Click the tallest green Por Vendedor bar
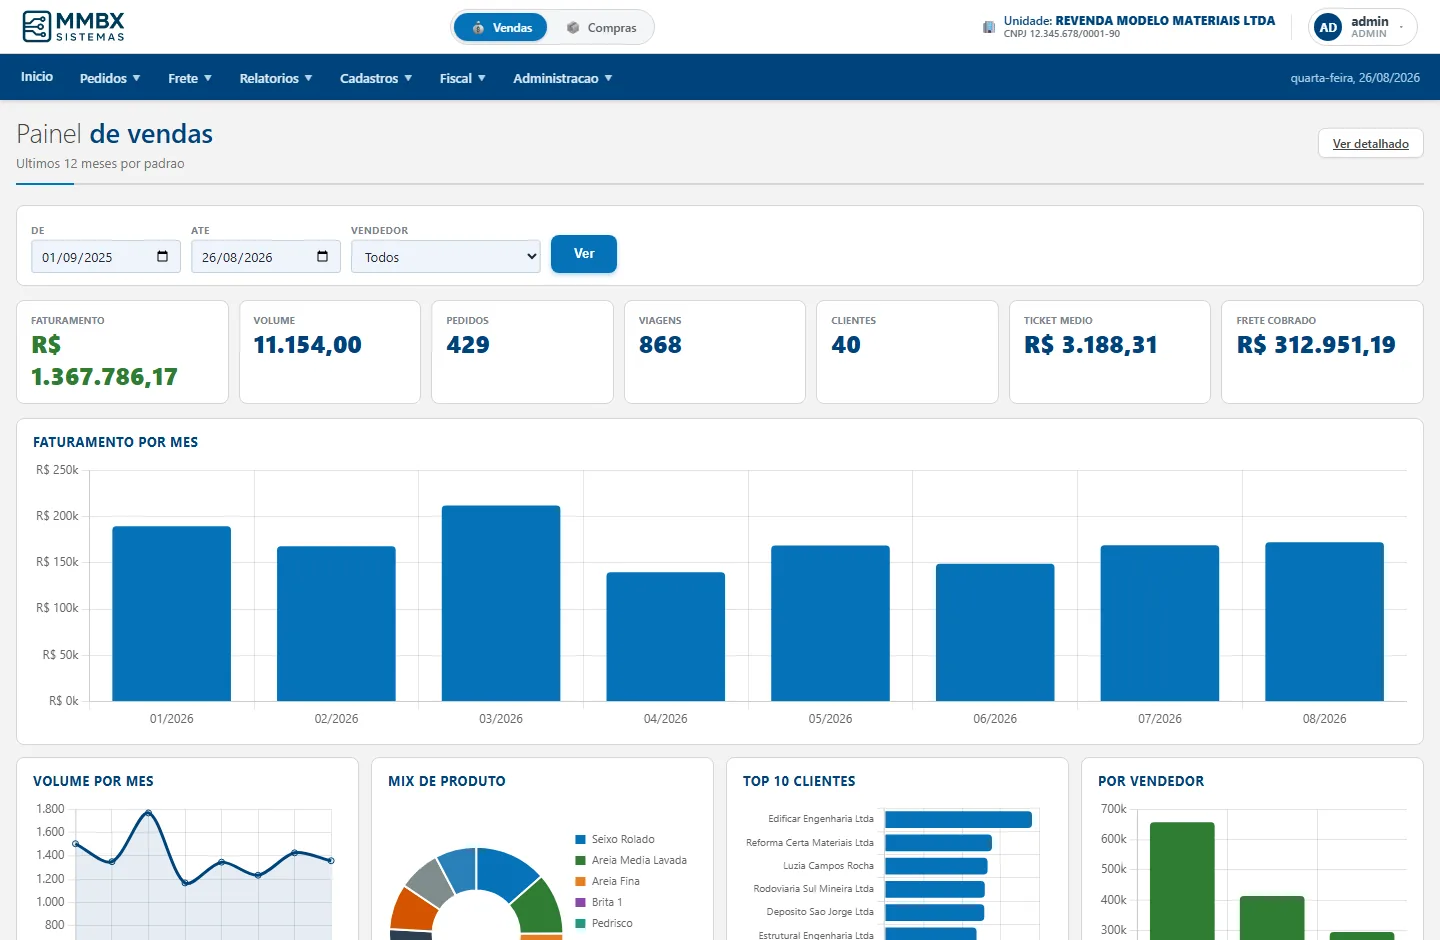 [x=1182, y=881]
